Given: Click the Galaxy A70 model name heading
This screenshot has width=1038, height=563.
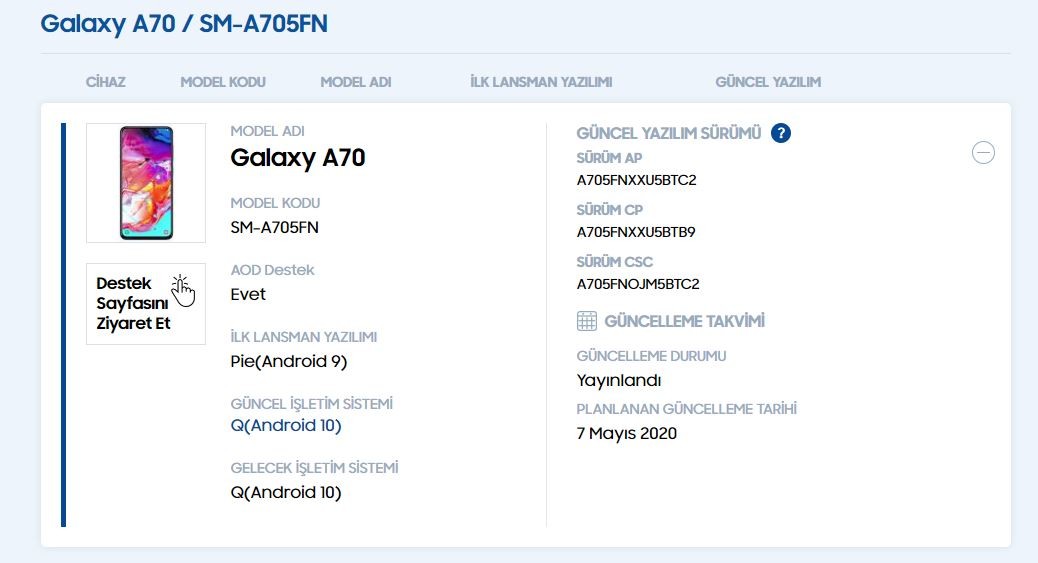Looking at the screenshot, I should [x=298, y=158].
